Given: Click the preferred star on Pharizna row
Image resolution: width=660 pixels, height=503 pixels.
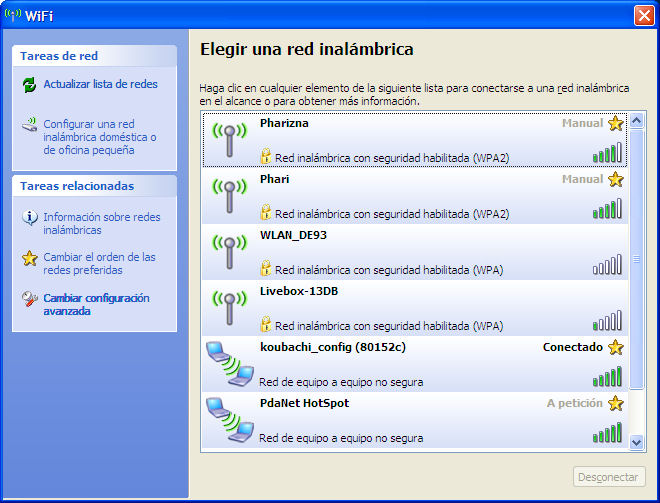Looking at the screenshot, I should (615, 123).
